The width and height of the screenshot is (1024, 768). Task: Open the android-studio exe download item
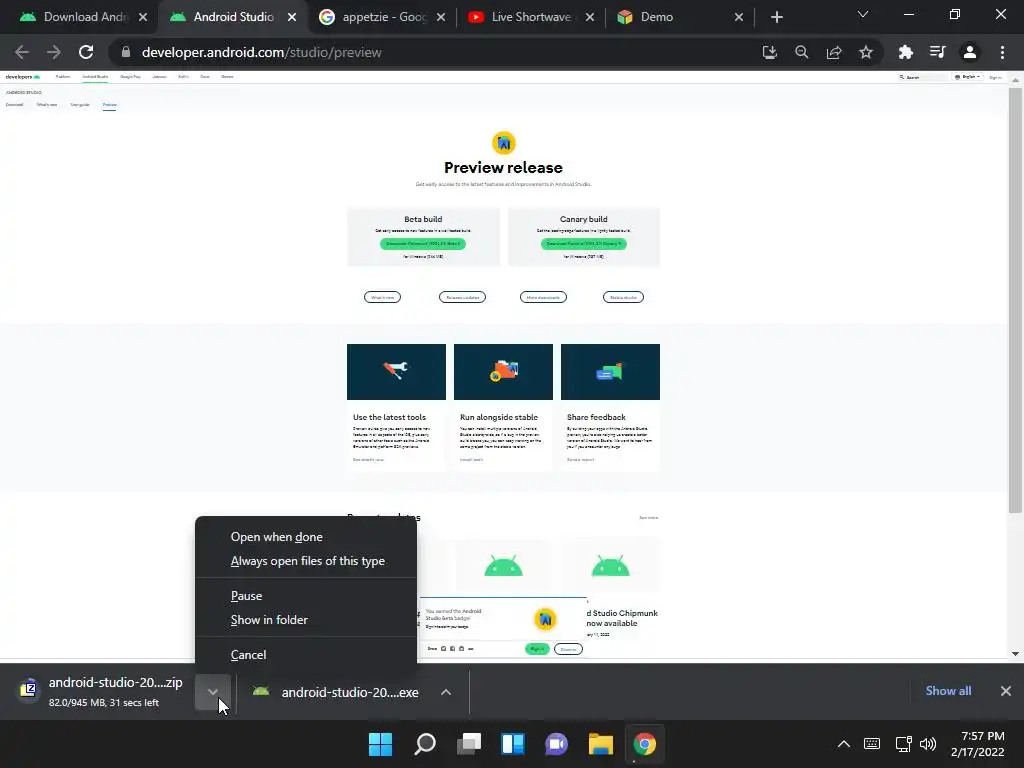click(337, 692)
